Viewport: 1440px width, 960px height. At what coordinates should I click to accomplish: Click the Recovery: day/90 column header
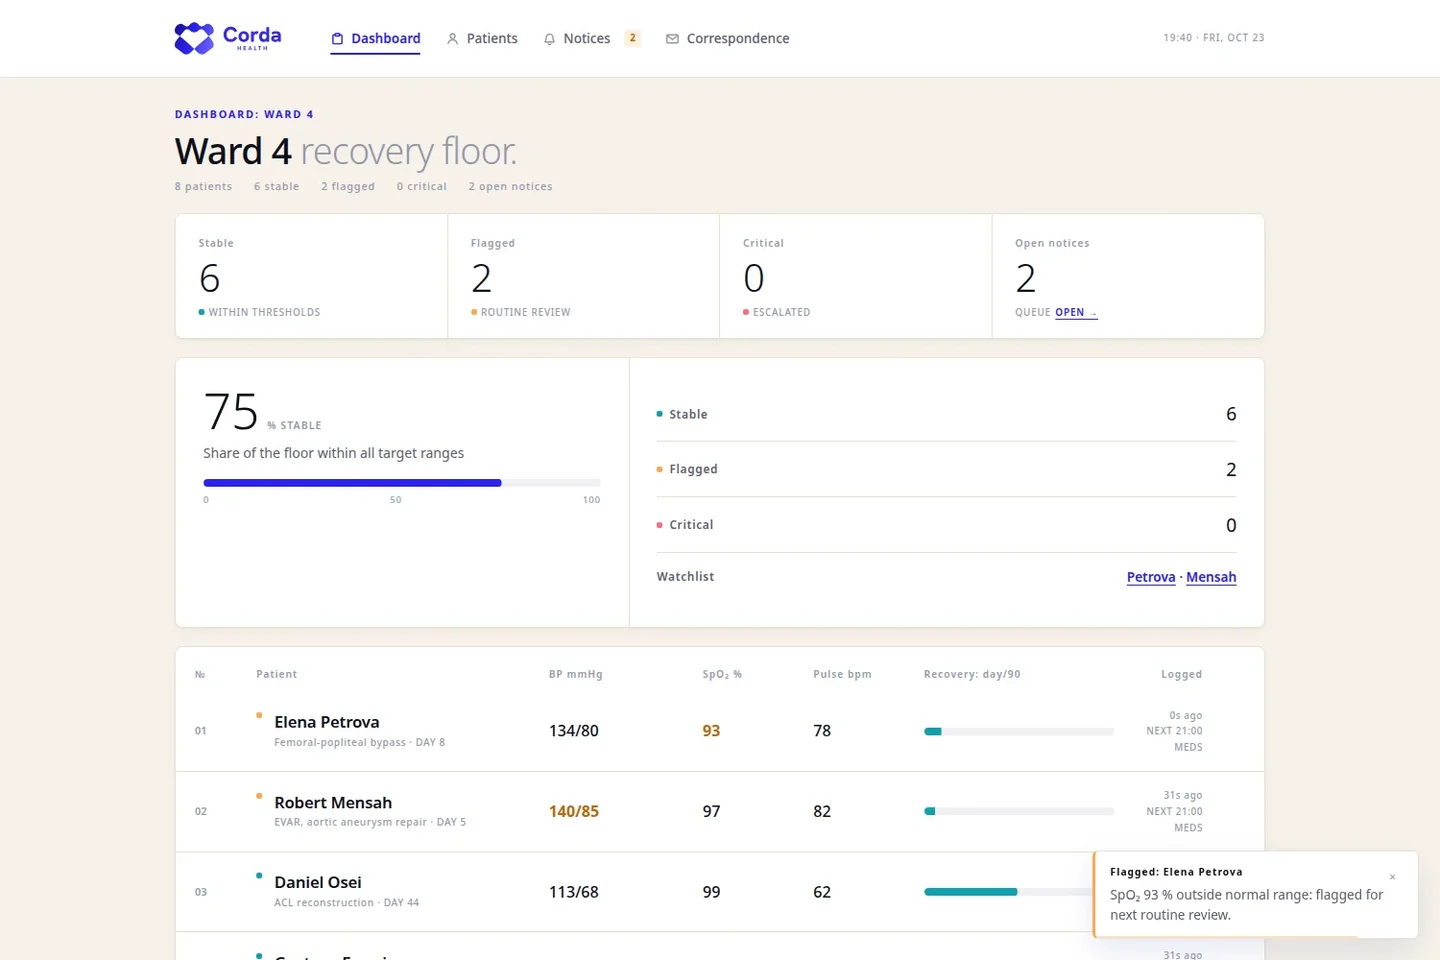click(972, 674)
